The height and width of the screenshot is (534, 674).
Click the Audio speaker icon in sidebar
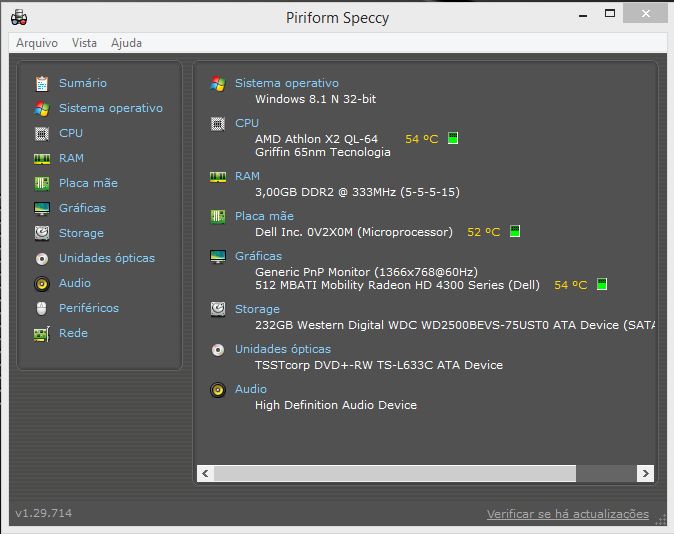tap(42, 284)
